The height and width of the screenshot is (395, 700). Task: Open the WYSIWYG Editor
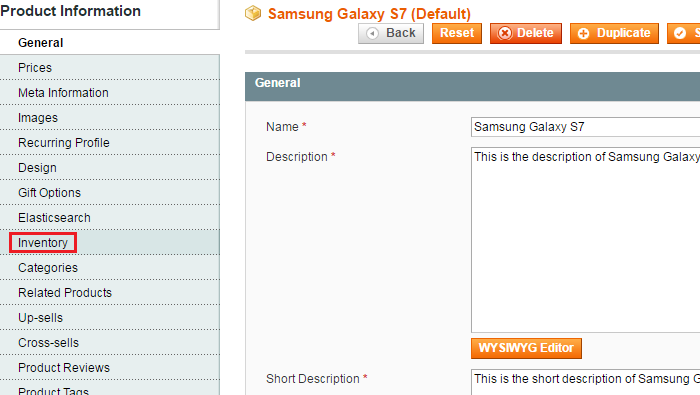point(526,348)
